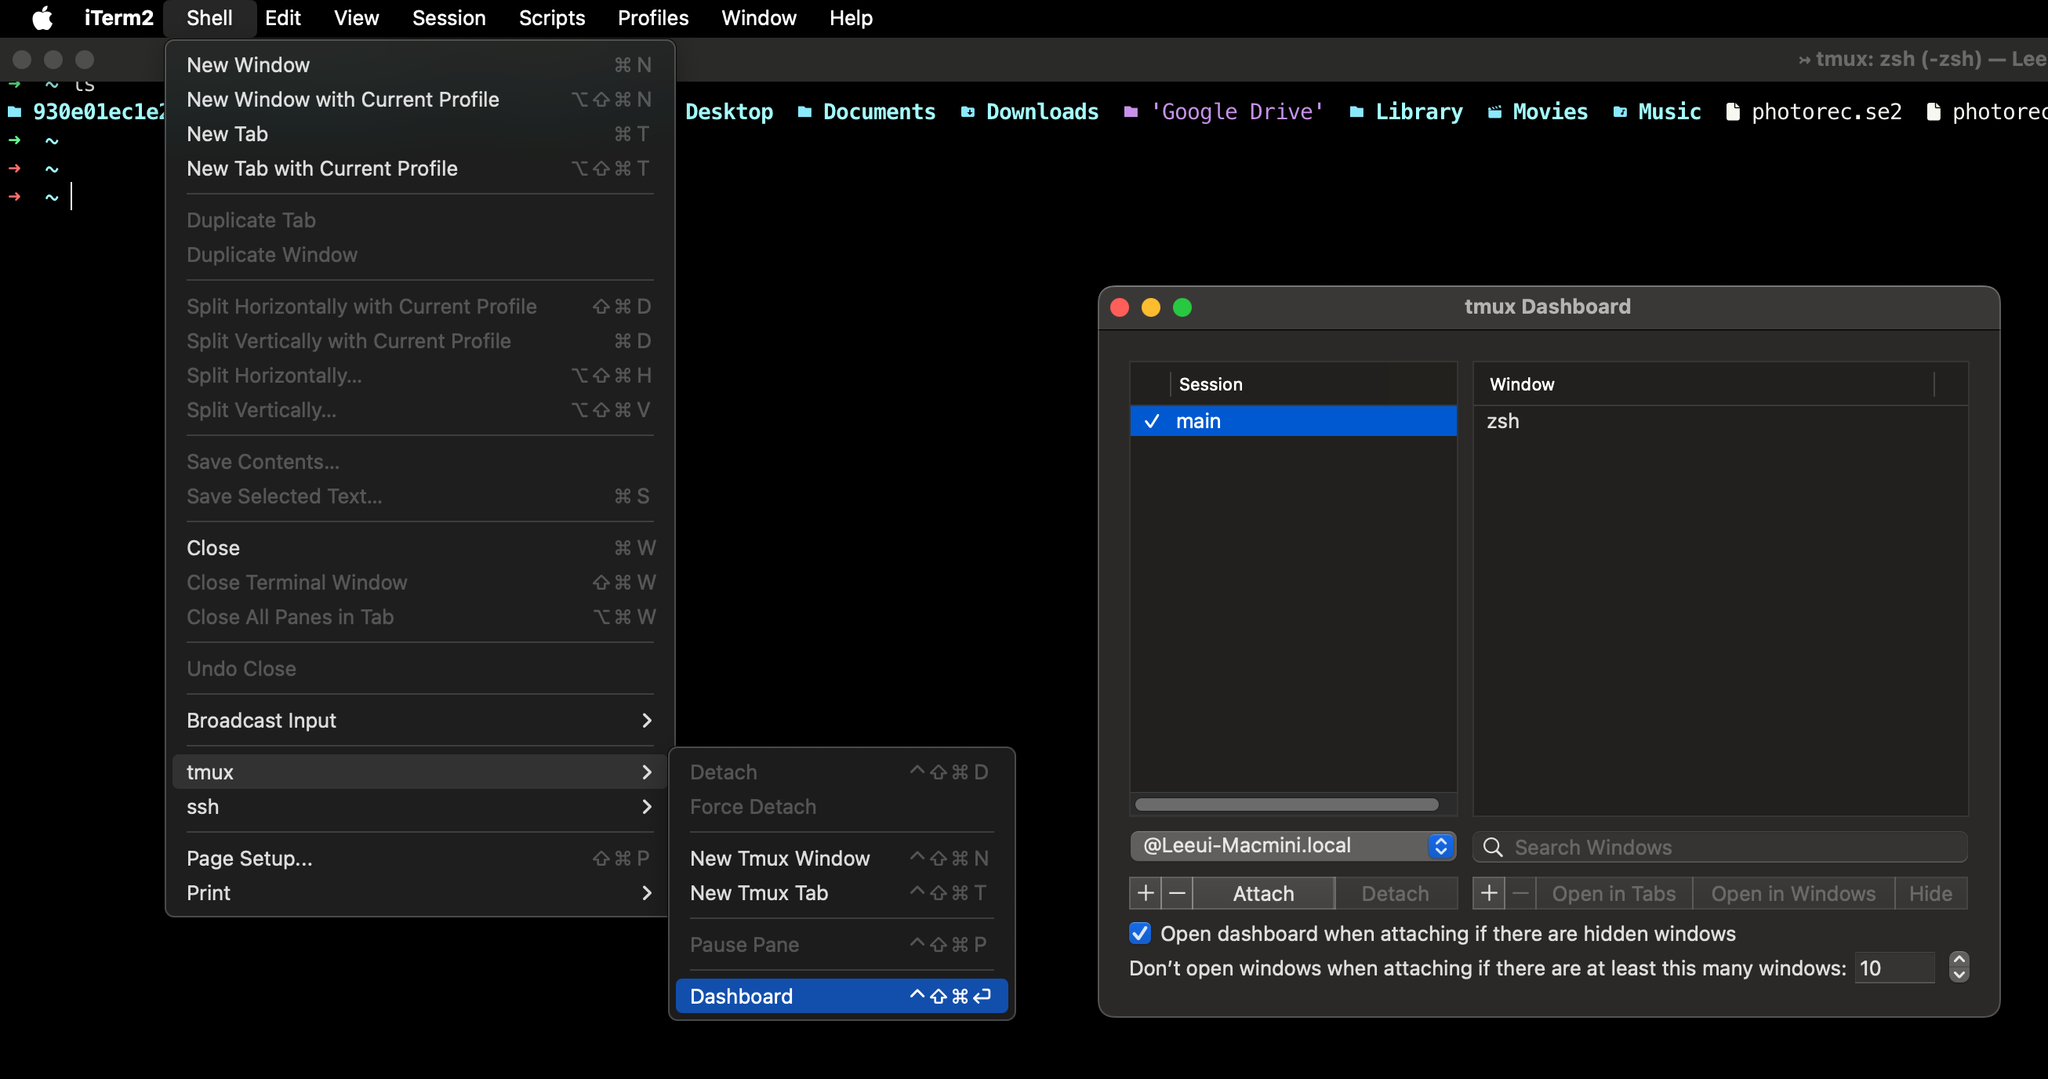Open the Session menu
Screen dimensions: 2048x1079
tap(449, 18)
